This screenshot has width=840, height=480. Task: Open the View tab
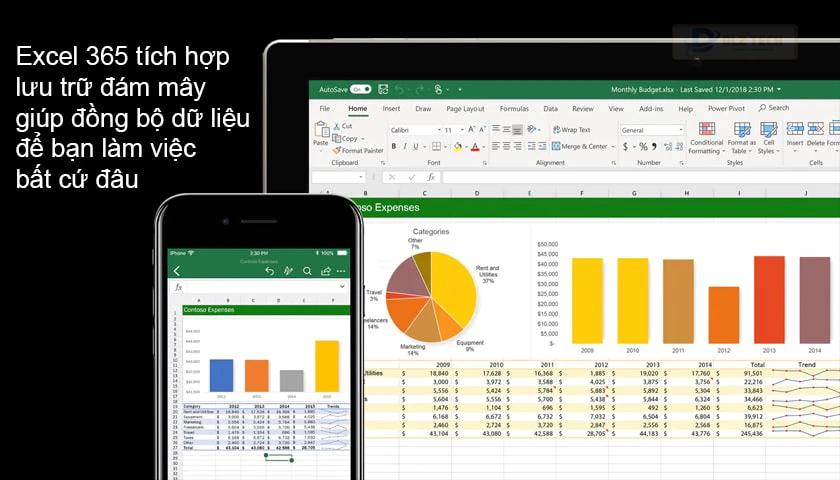[x=616, y=108]
